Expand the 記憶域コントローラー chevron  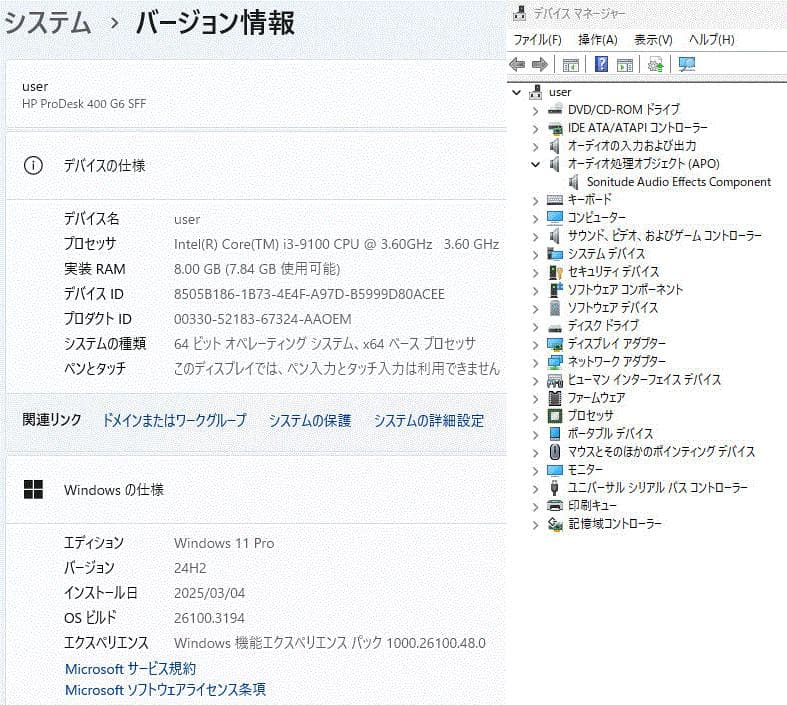click(x=536, y=525)
